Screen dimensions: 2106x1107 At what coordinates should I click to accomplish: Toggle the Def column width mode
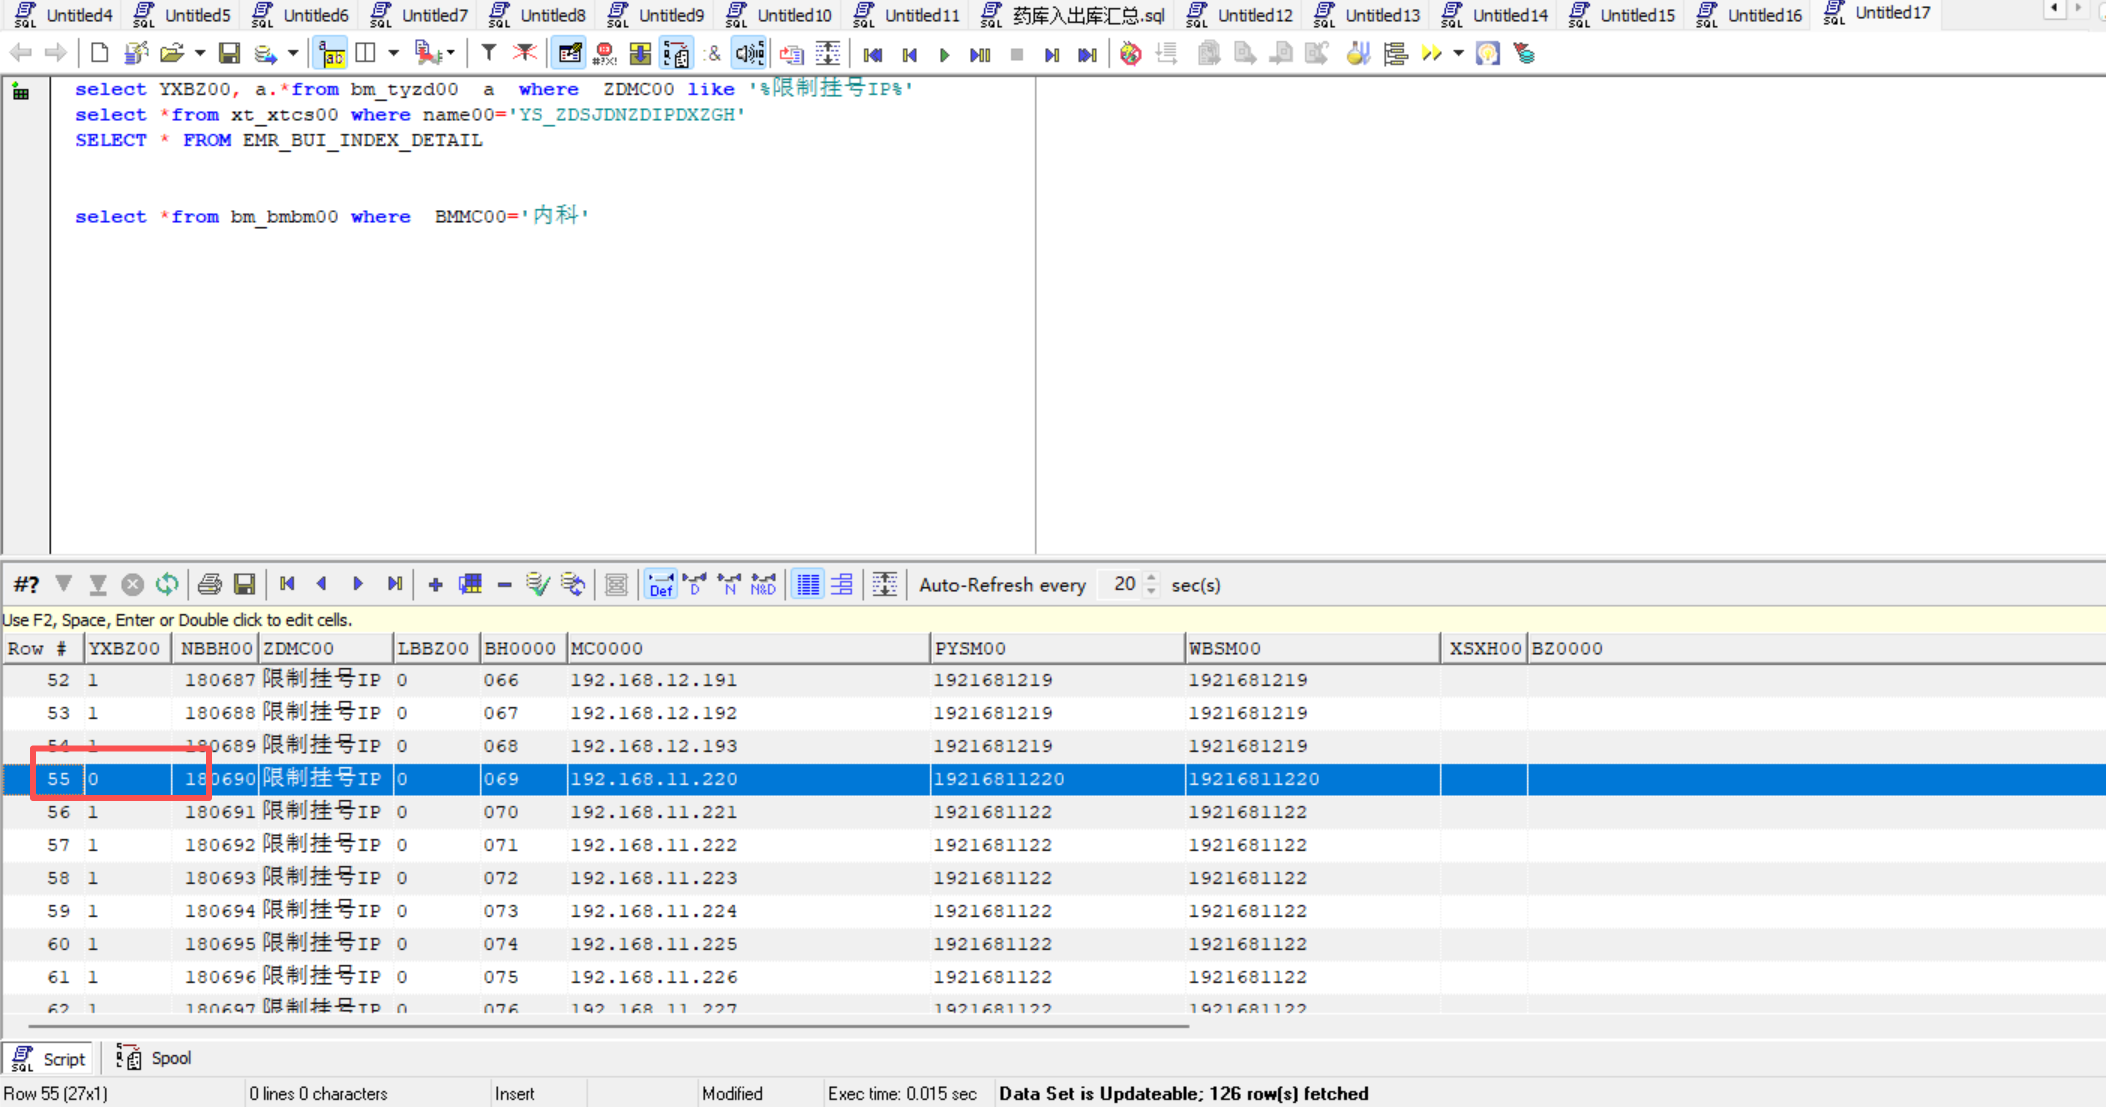pyautogui.click(x=660, y=585)
